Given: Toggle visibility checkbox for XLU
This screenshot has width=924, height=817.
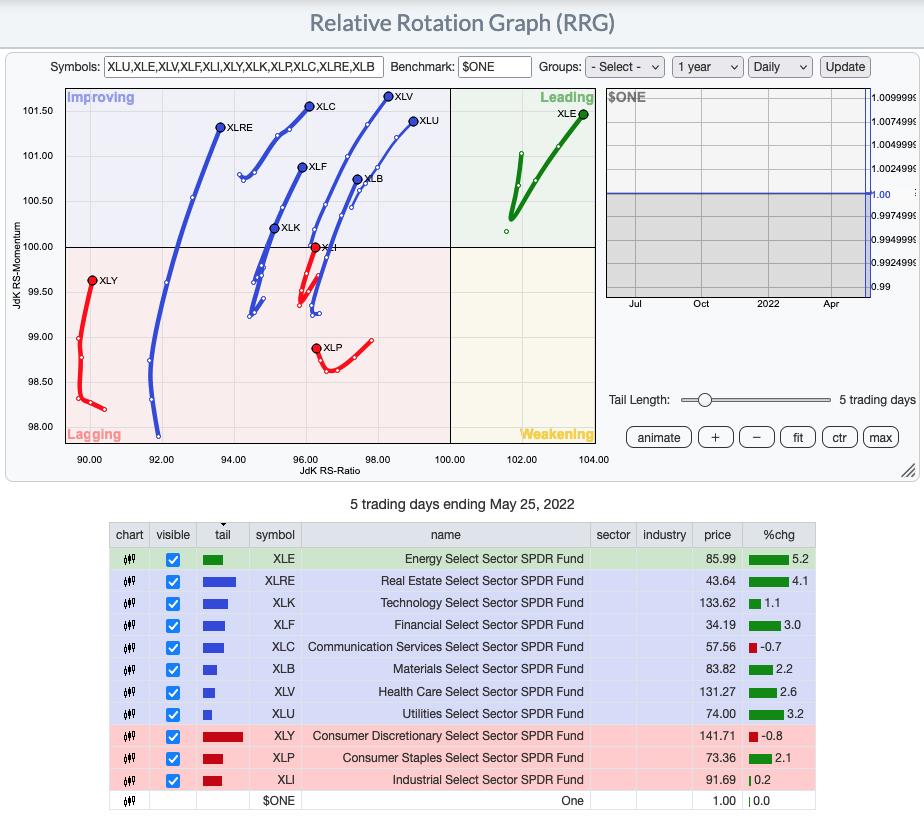Looking at the screenshot, I should coord(173,714).
